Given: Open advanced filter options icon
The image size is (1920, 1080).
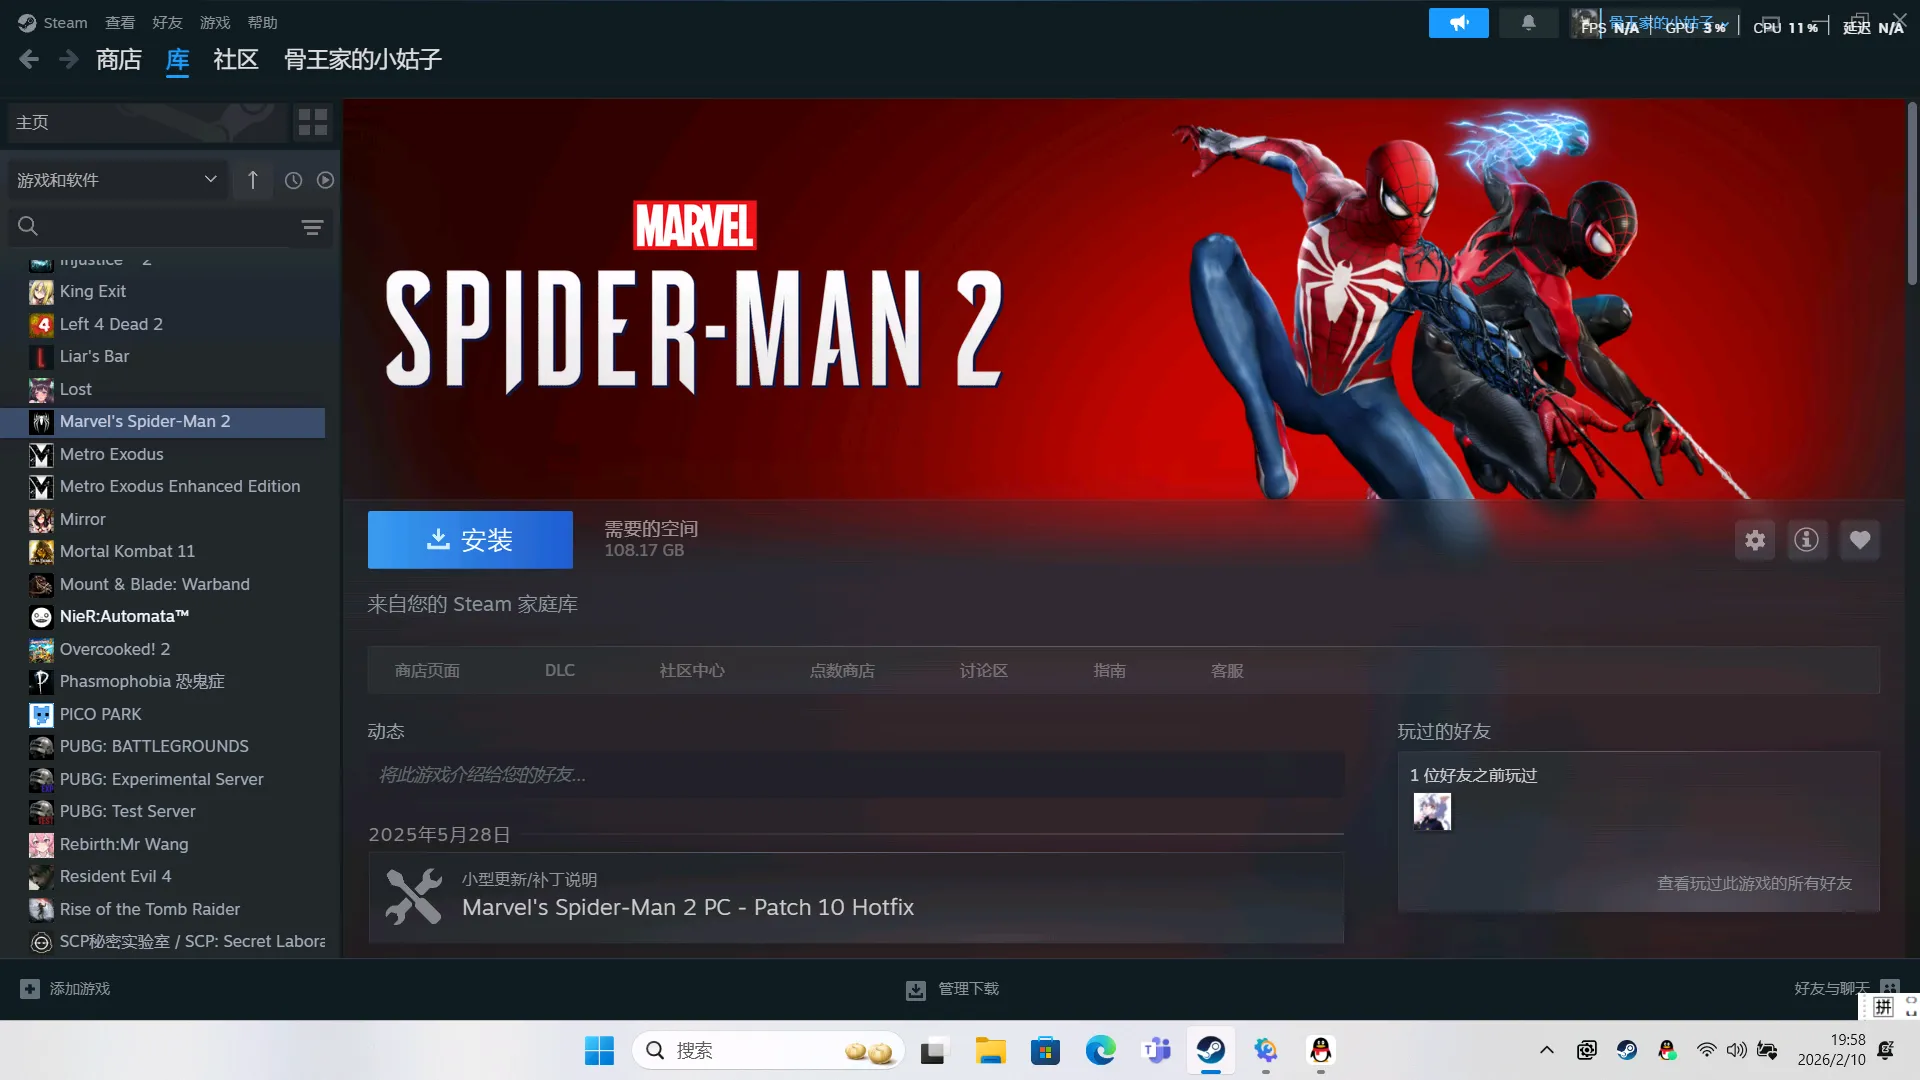Looking at the screenshot, I should (312, 228).
